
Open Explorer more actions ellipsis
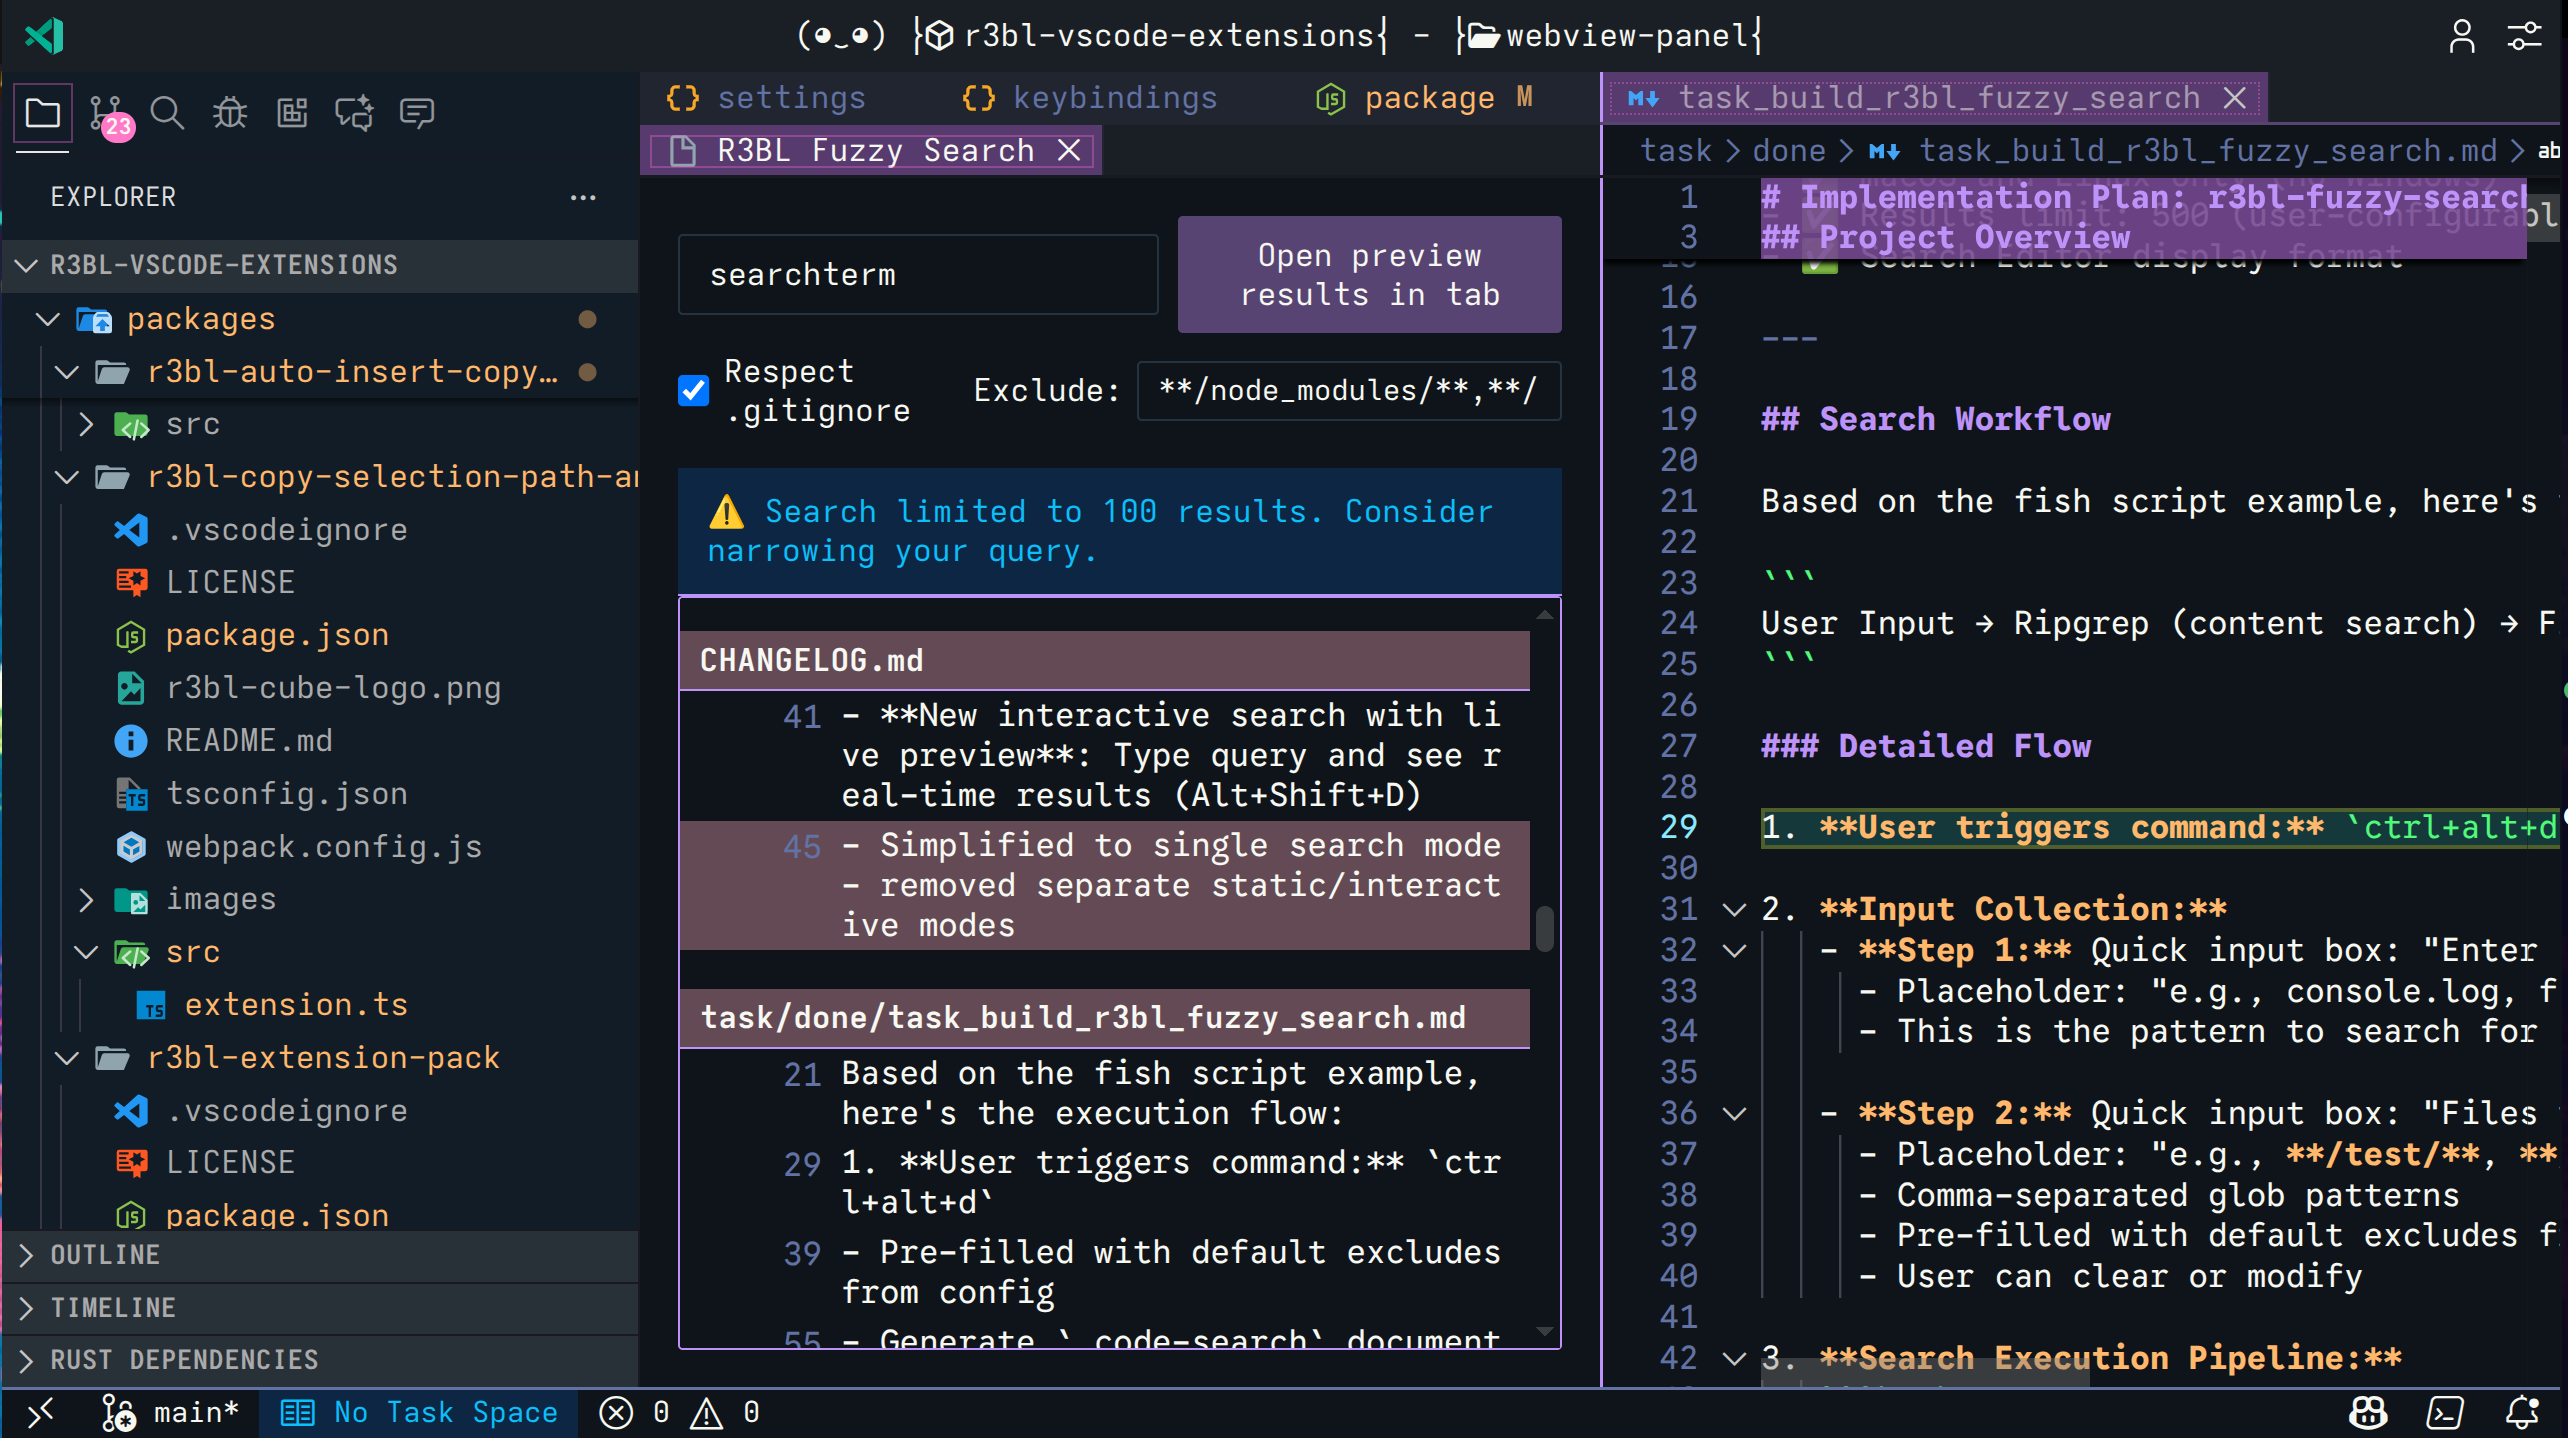click(583, 197)
